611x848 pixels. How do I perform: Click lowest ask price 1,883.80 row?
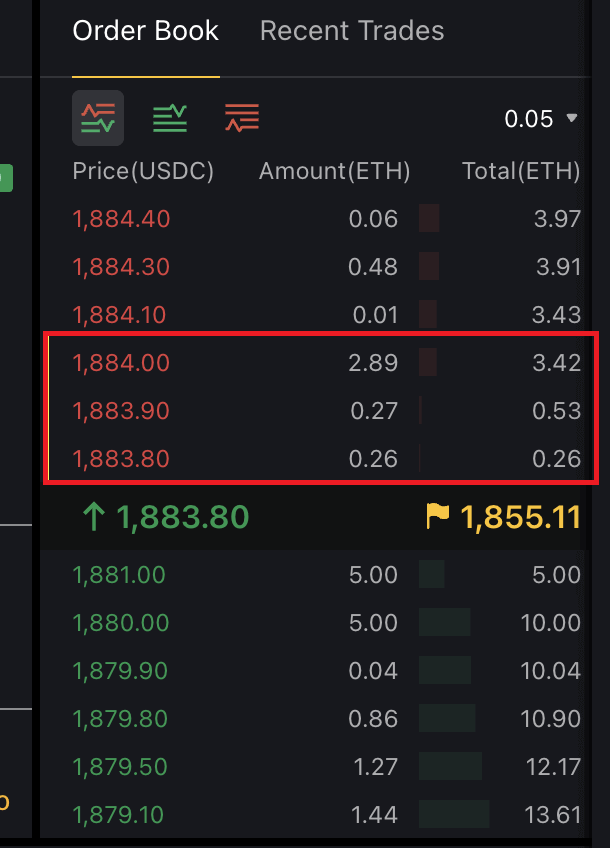(x=121, y=459)
